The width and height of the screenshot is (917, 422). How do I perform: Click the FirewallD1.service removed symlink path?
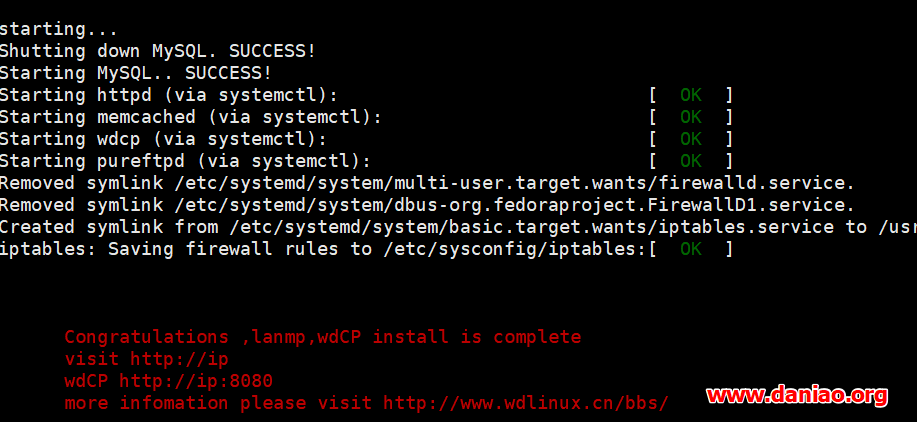515,205
